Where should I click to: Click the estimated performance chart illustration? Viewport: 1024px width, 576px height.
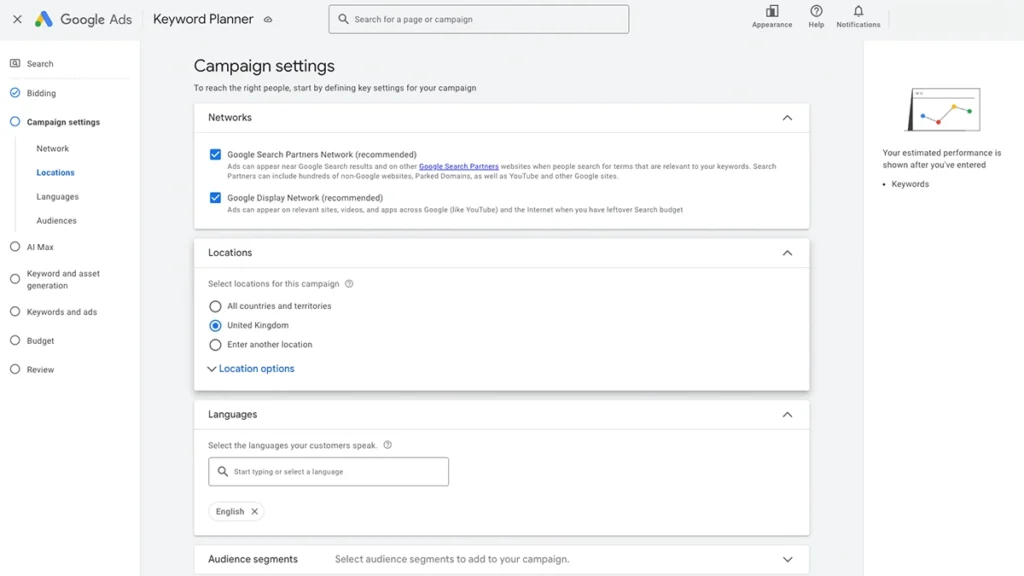[944, 110]
